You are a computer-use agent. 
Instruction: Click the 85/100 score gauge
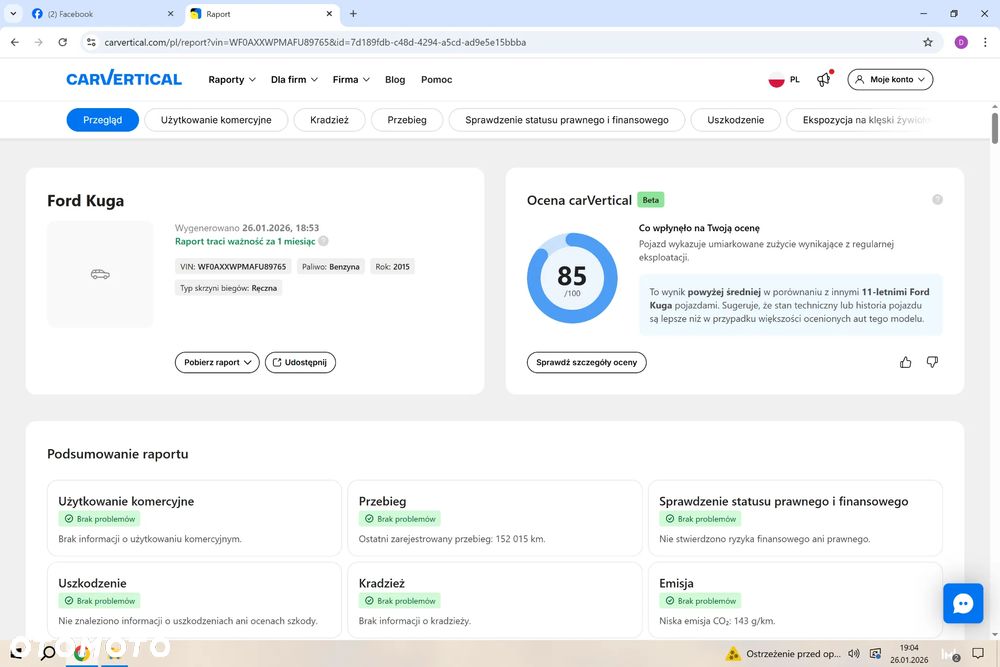click(572, 278)
